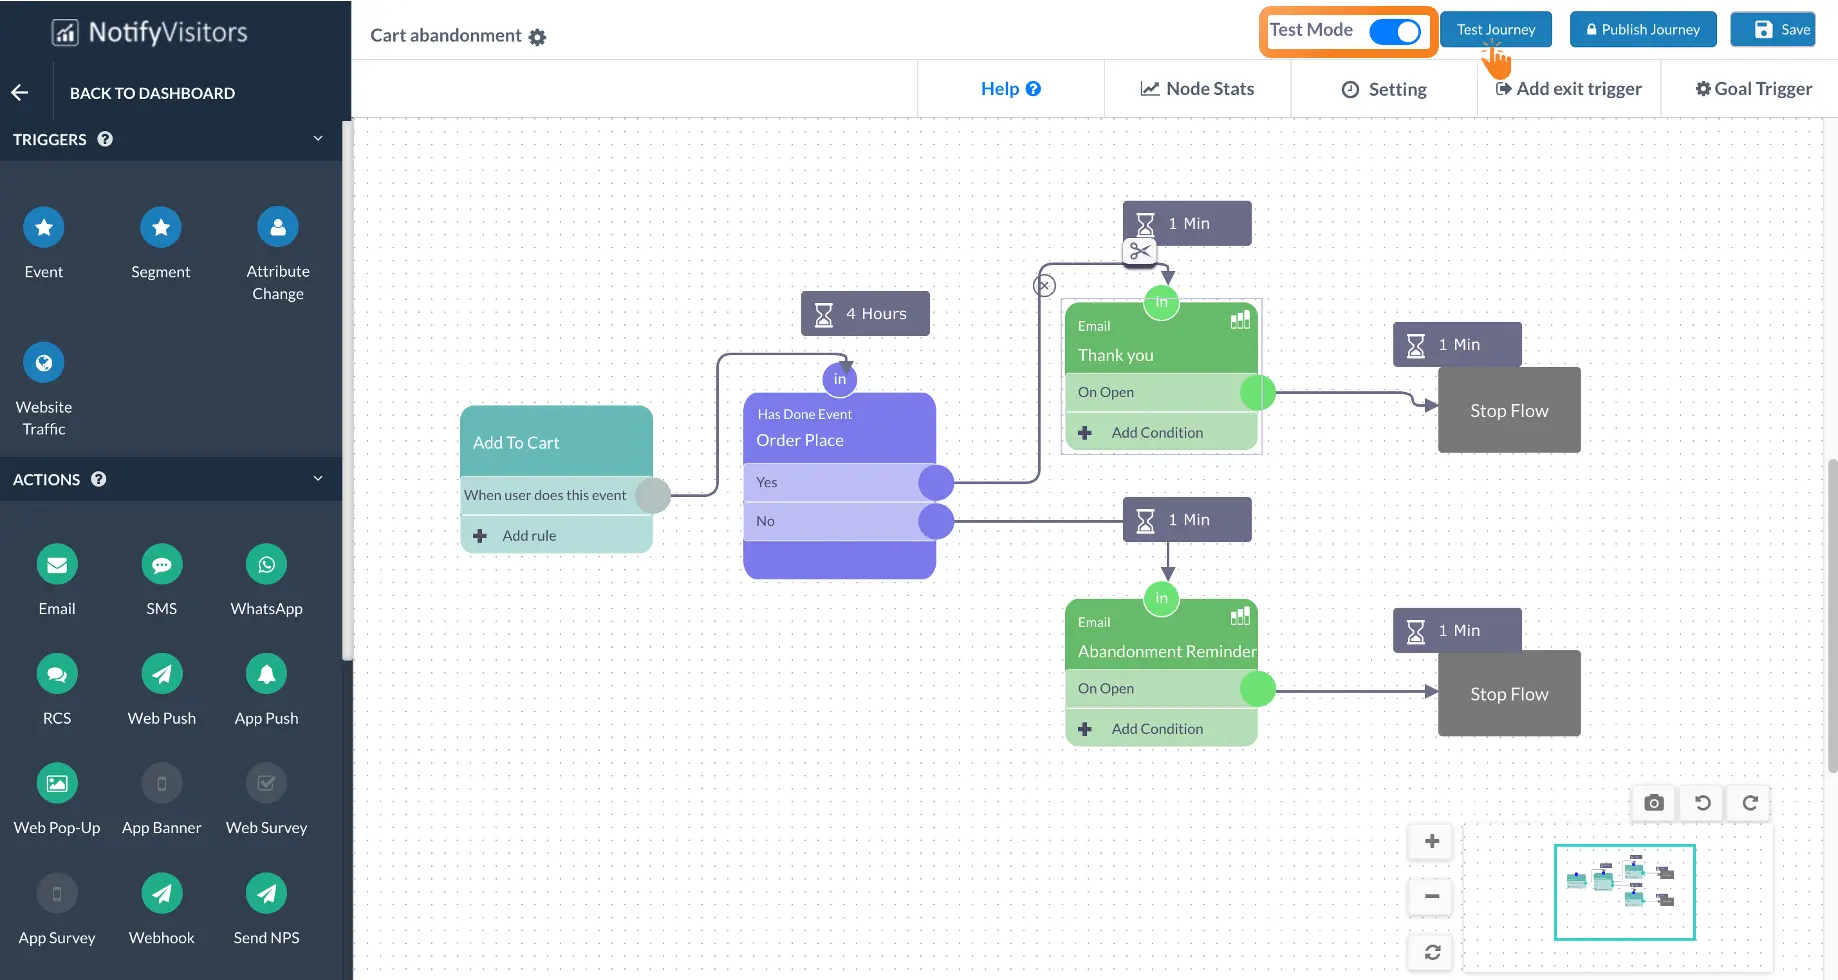This screenshot has width=1838, height=980.
Task: Click the Publish Journey button
Action: click(1643, 30)
